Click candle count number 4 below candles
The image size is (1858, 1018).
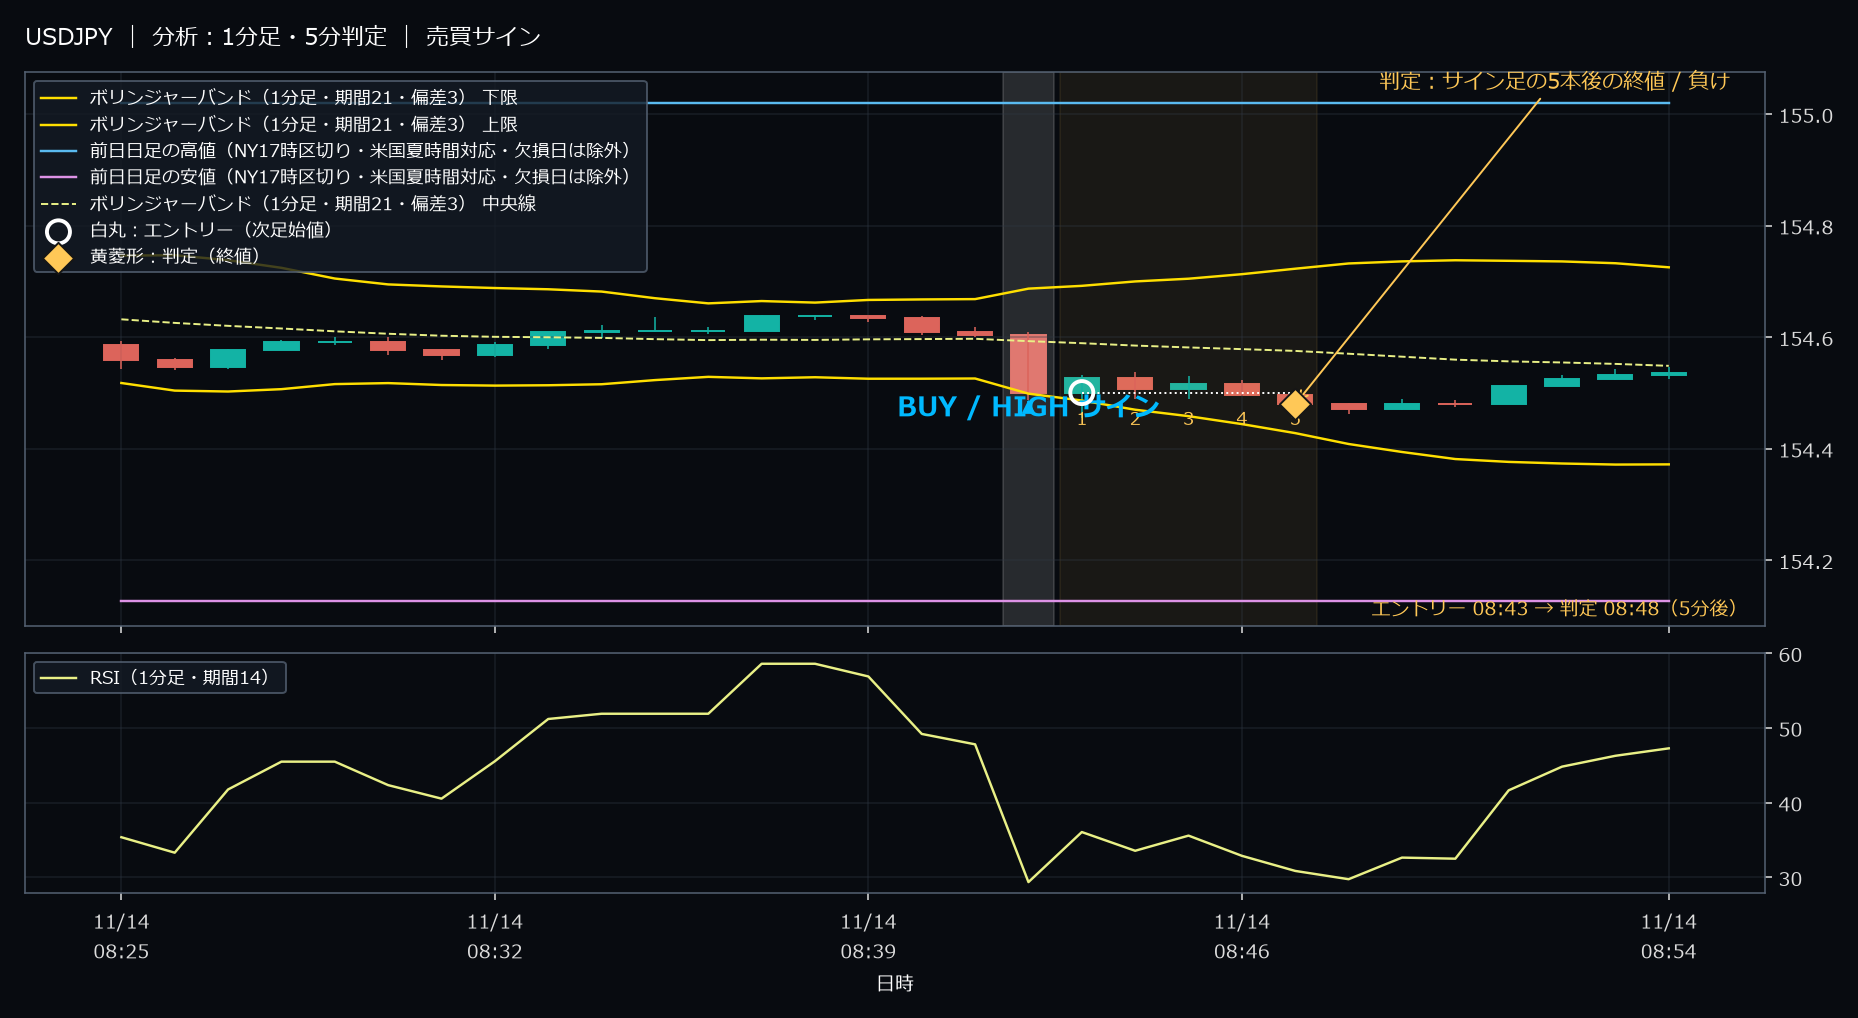click(1241, 419)
